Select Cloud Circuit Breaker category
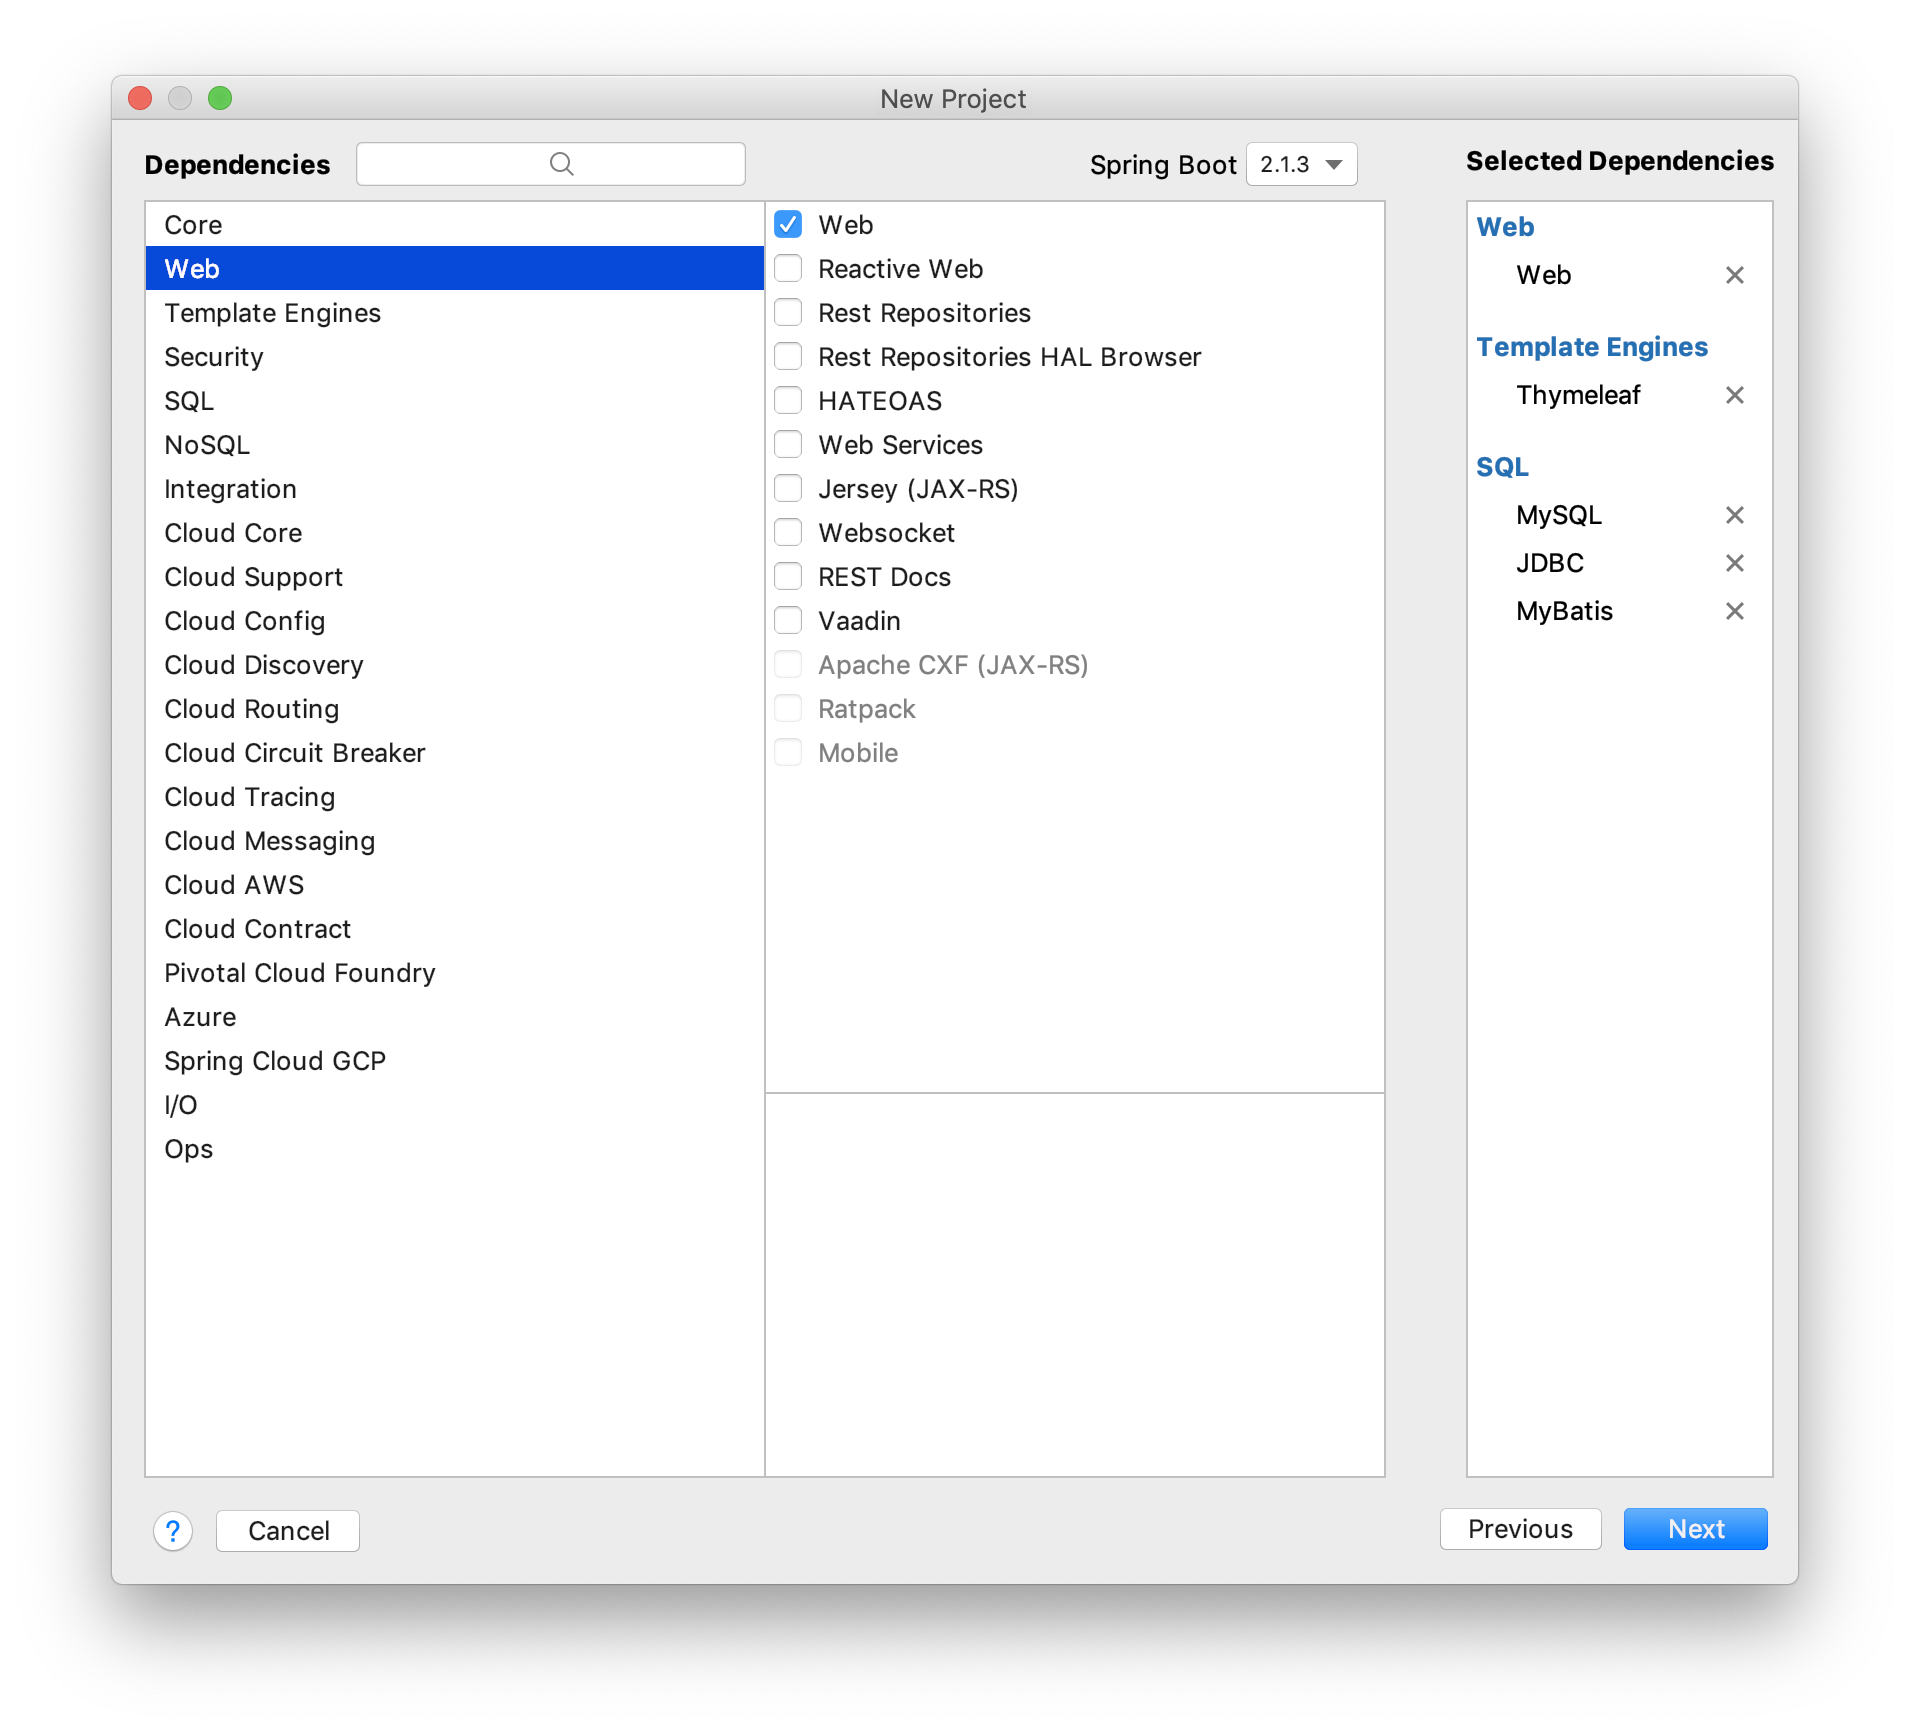This screenshot has width=1910, height=1732. click(x=455, y=753)
